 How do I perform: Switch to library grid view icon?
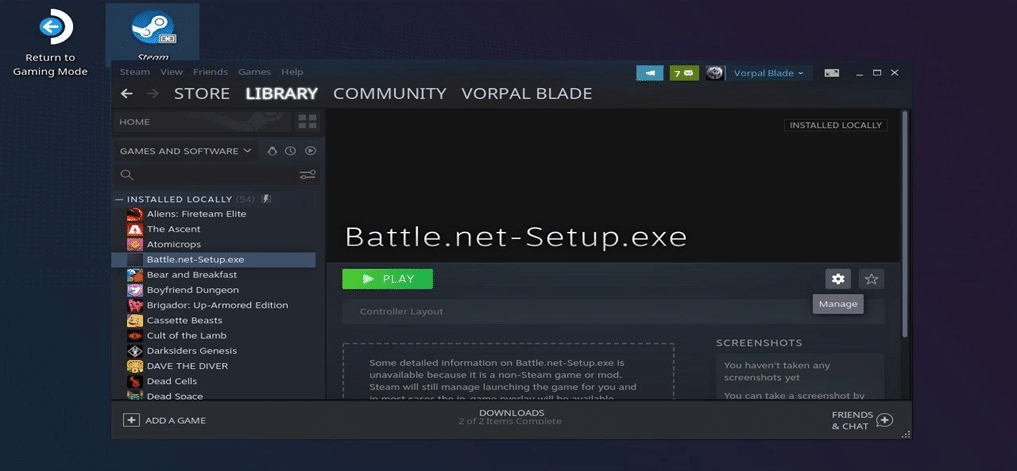[307, 121]
